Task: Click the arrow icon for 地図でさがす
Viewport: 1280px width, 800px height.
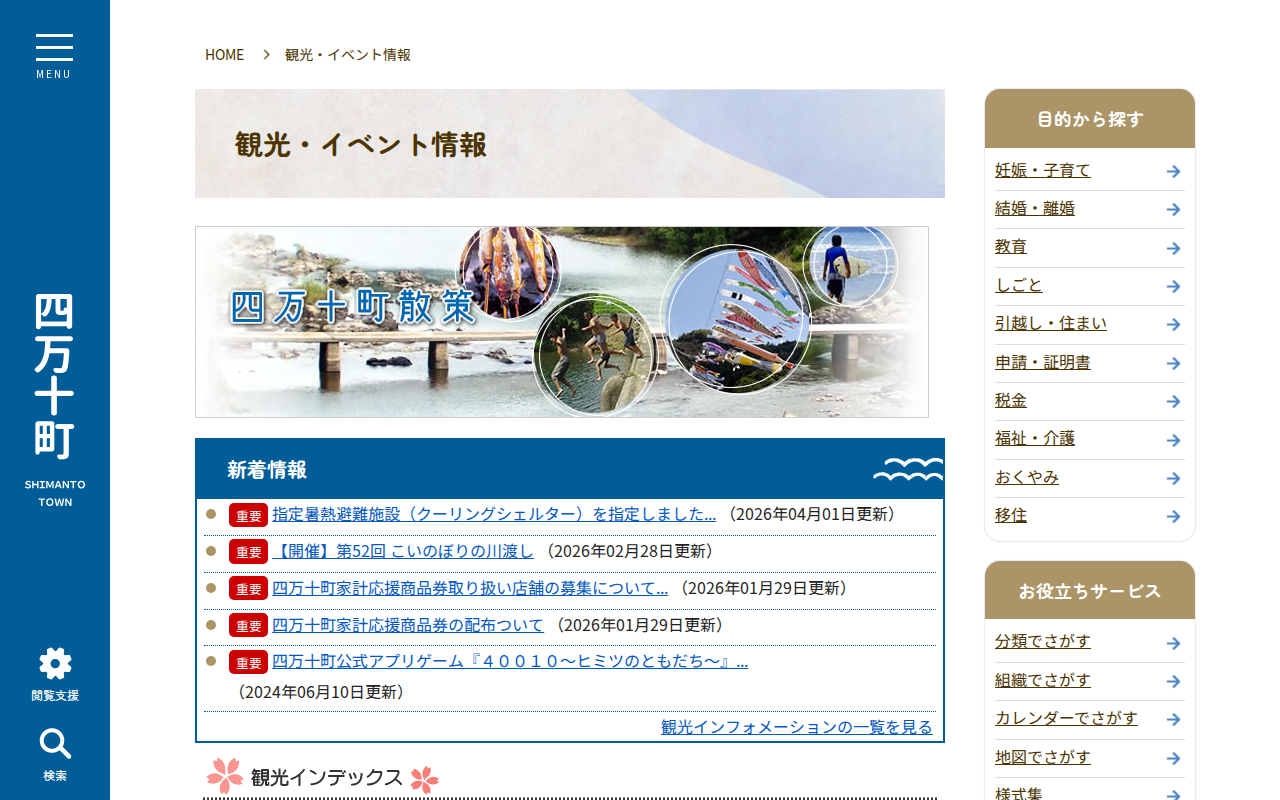Action: (1171, 758)
